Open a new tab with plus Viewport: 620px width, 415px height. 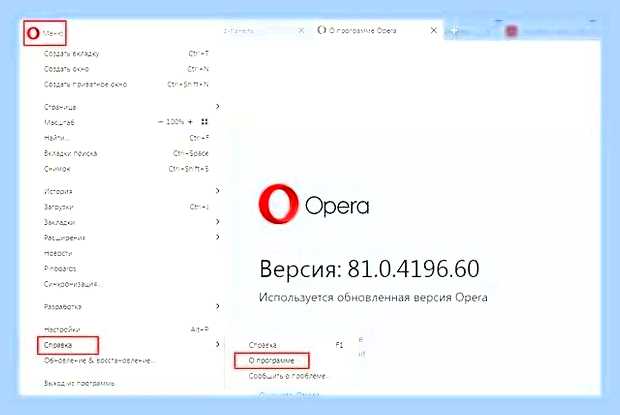coord(454,31)
